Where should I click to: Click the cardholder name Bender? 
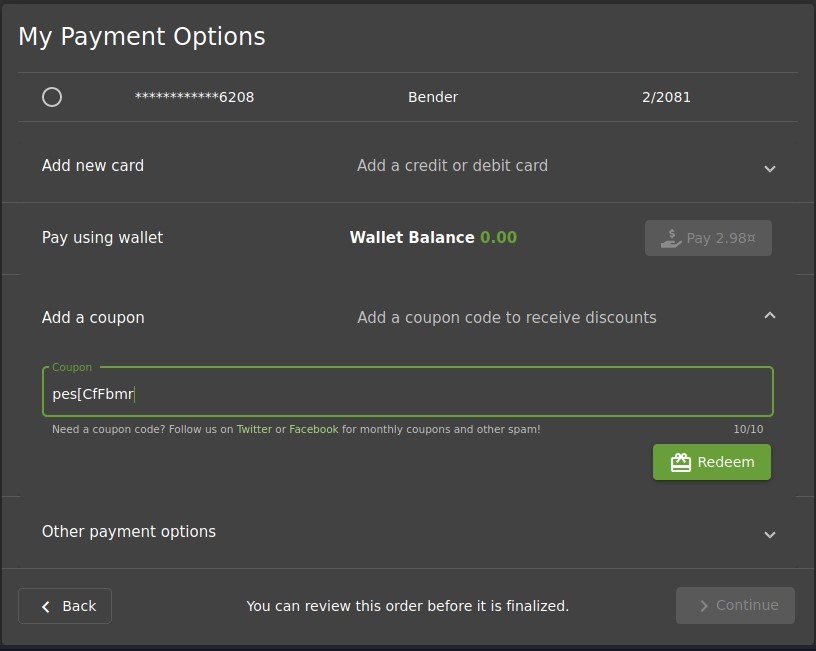click(x=432, y=97)
